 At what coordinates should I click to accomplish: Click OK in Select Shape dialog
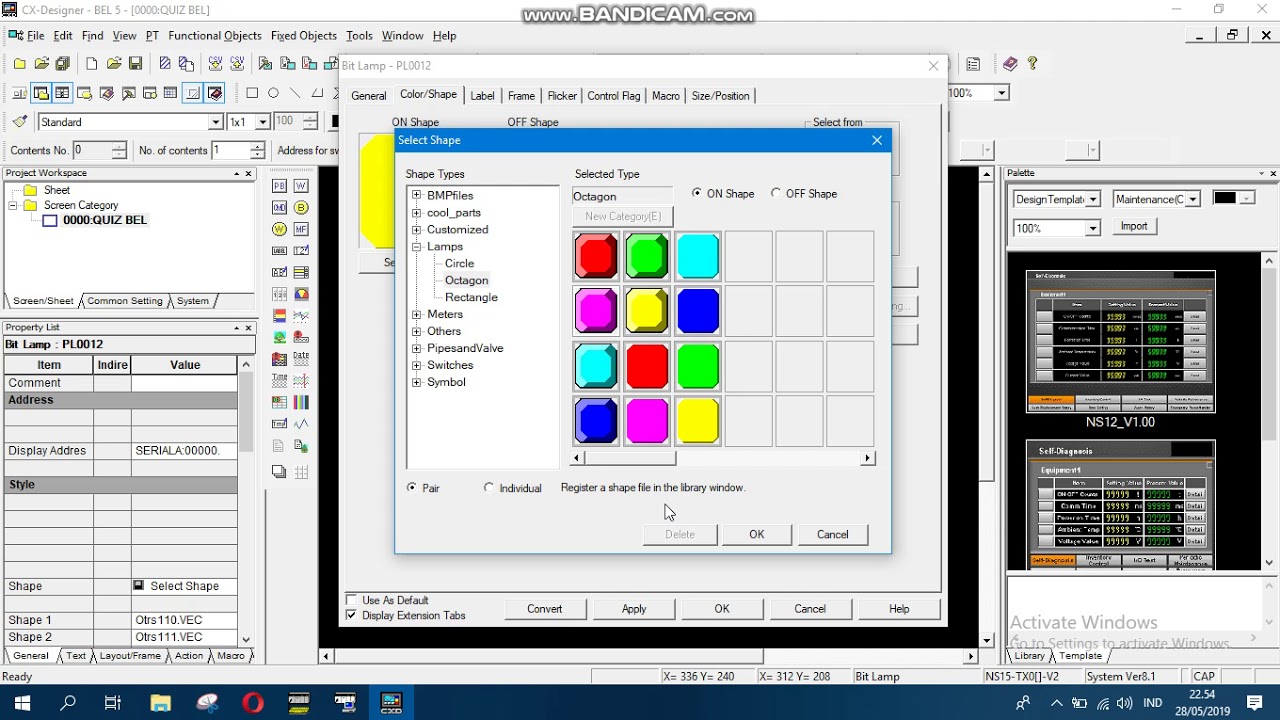[x=757, y=534]
